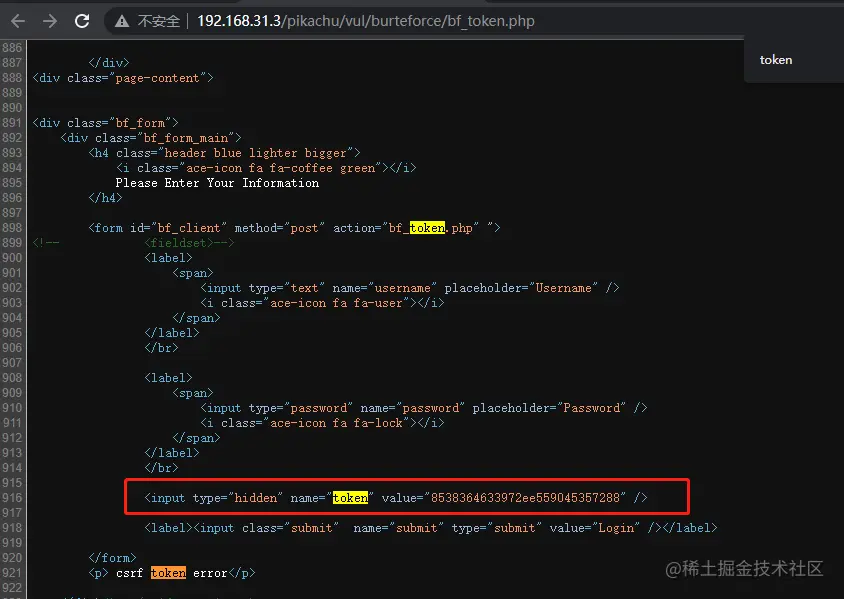Click the find box containing 'token'
The height and width of the screenshot is (599, 844).
coord(776,60)
